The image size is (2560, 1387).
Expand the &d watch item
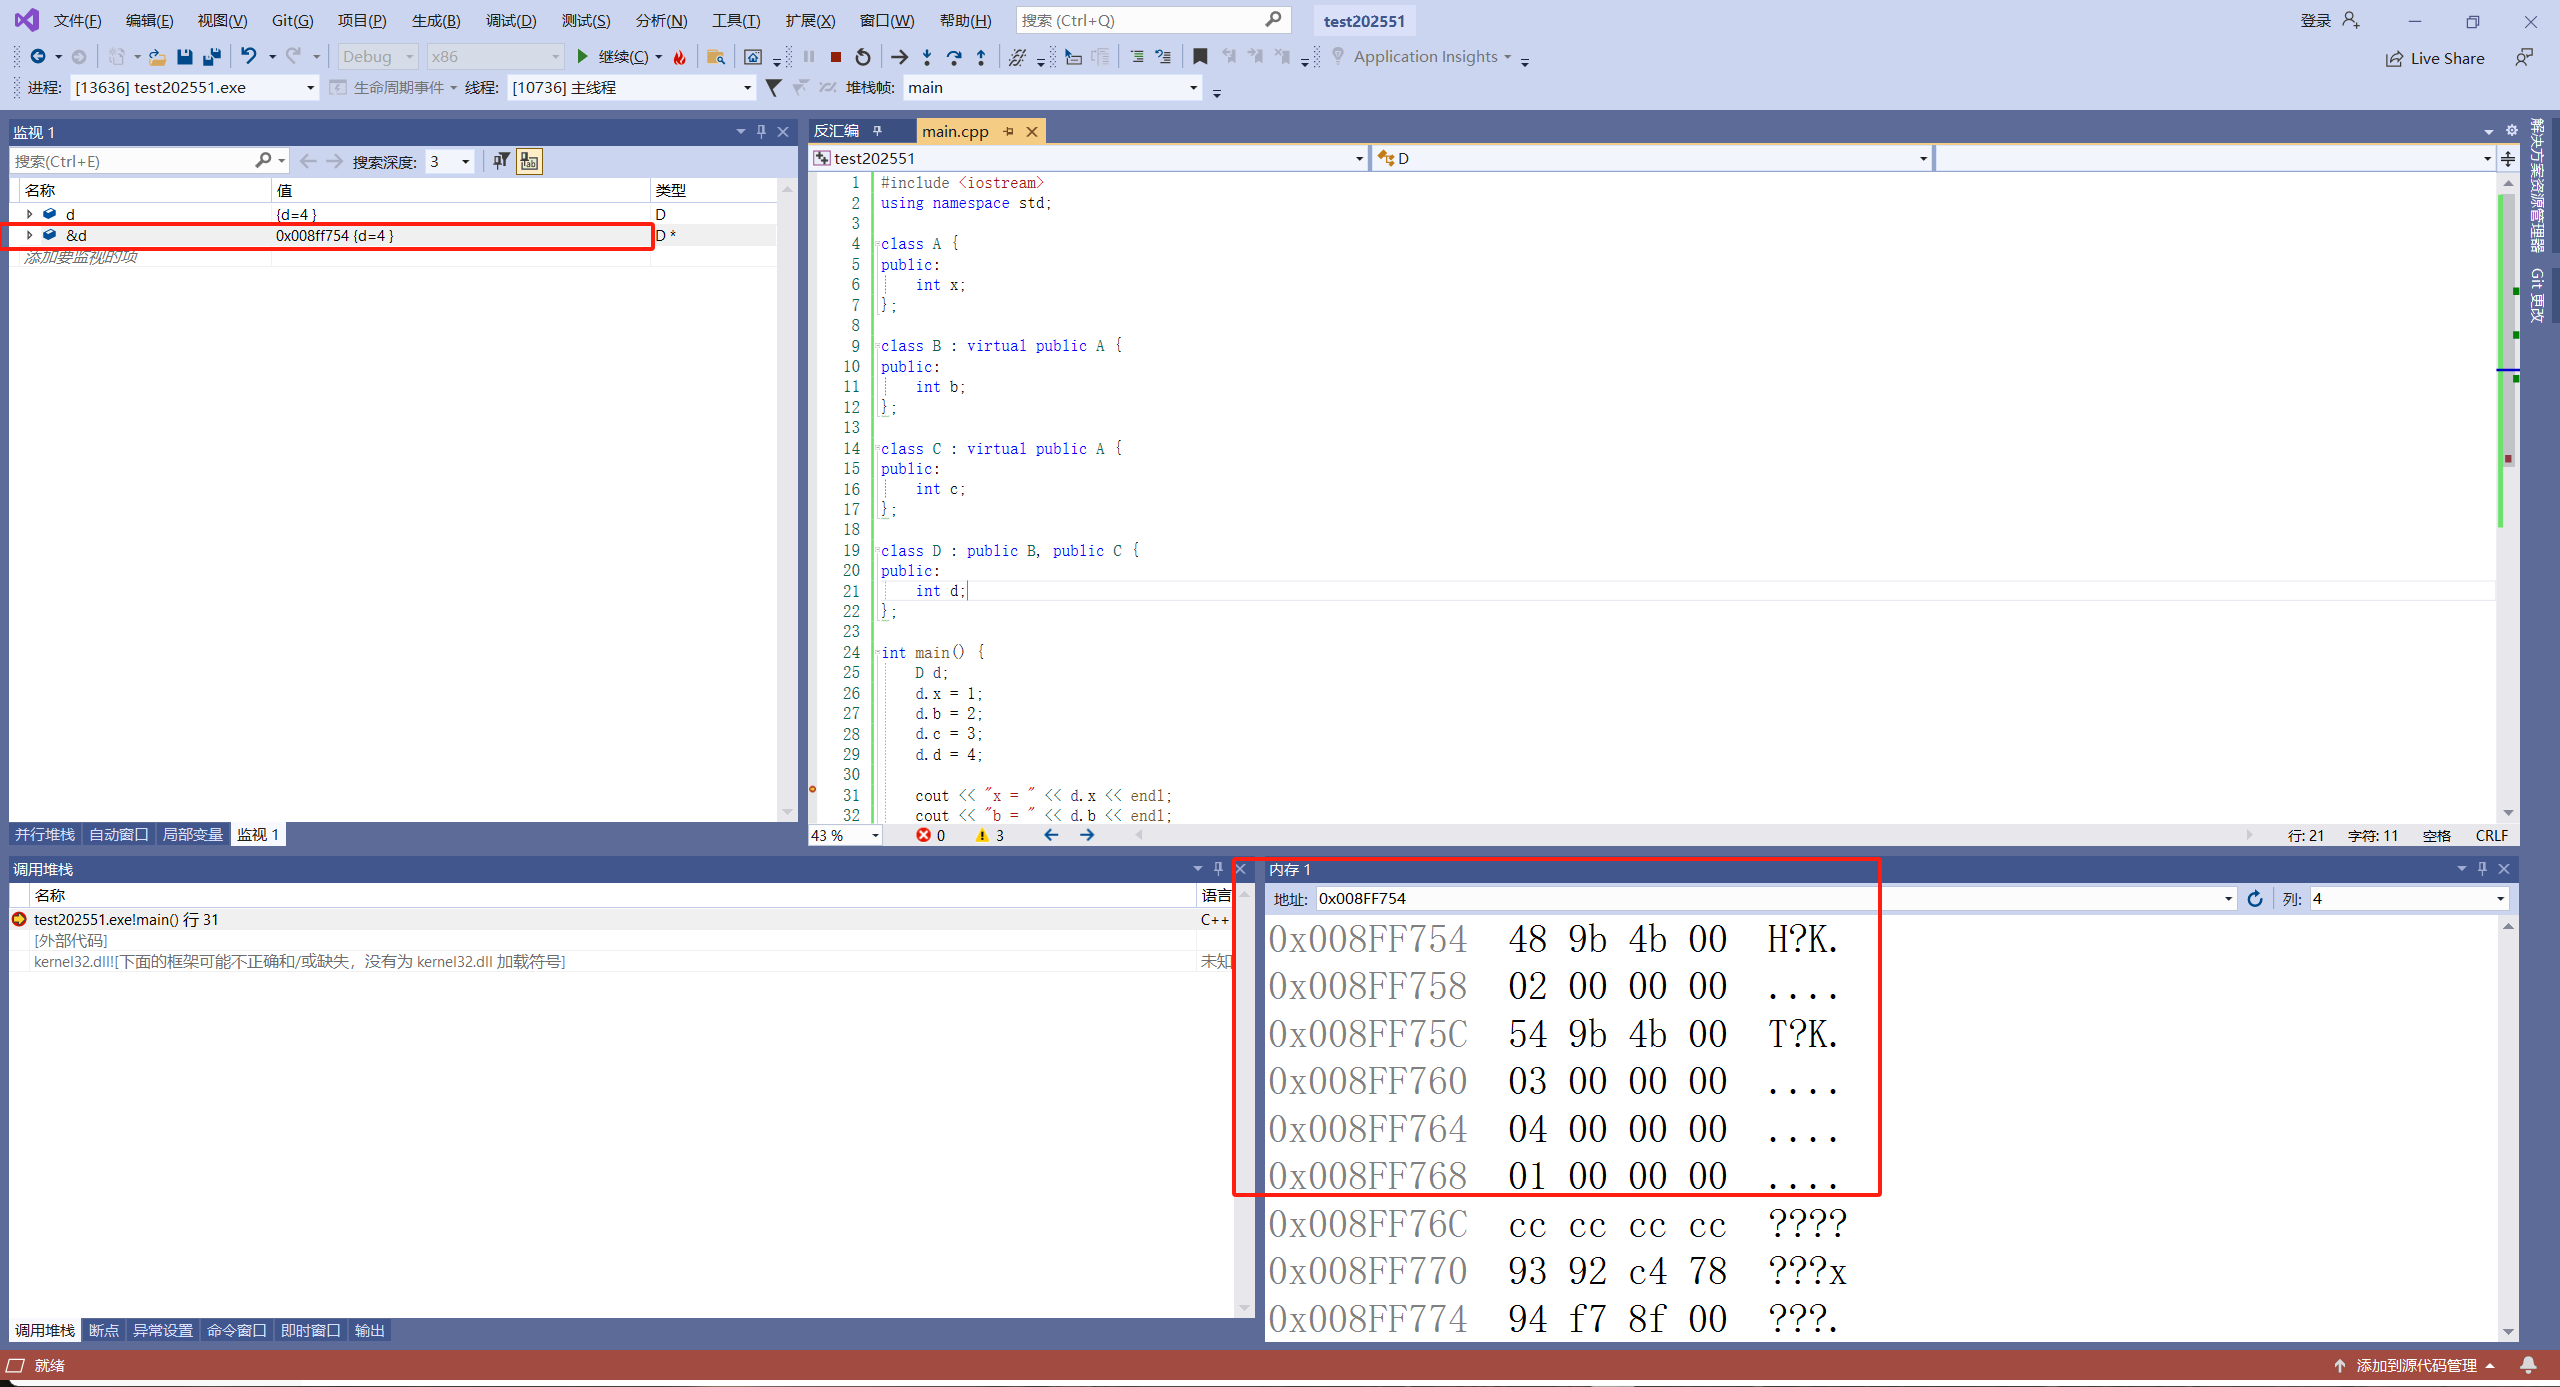(29, 235)
